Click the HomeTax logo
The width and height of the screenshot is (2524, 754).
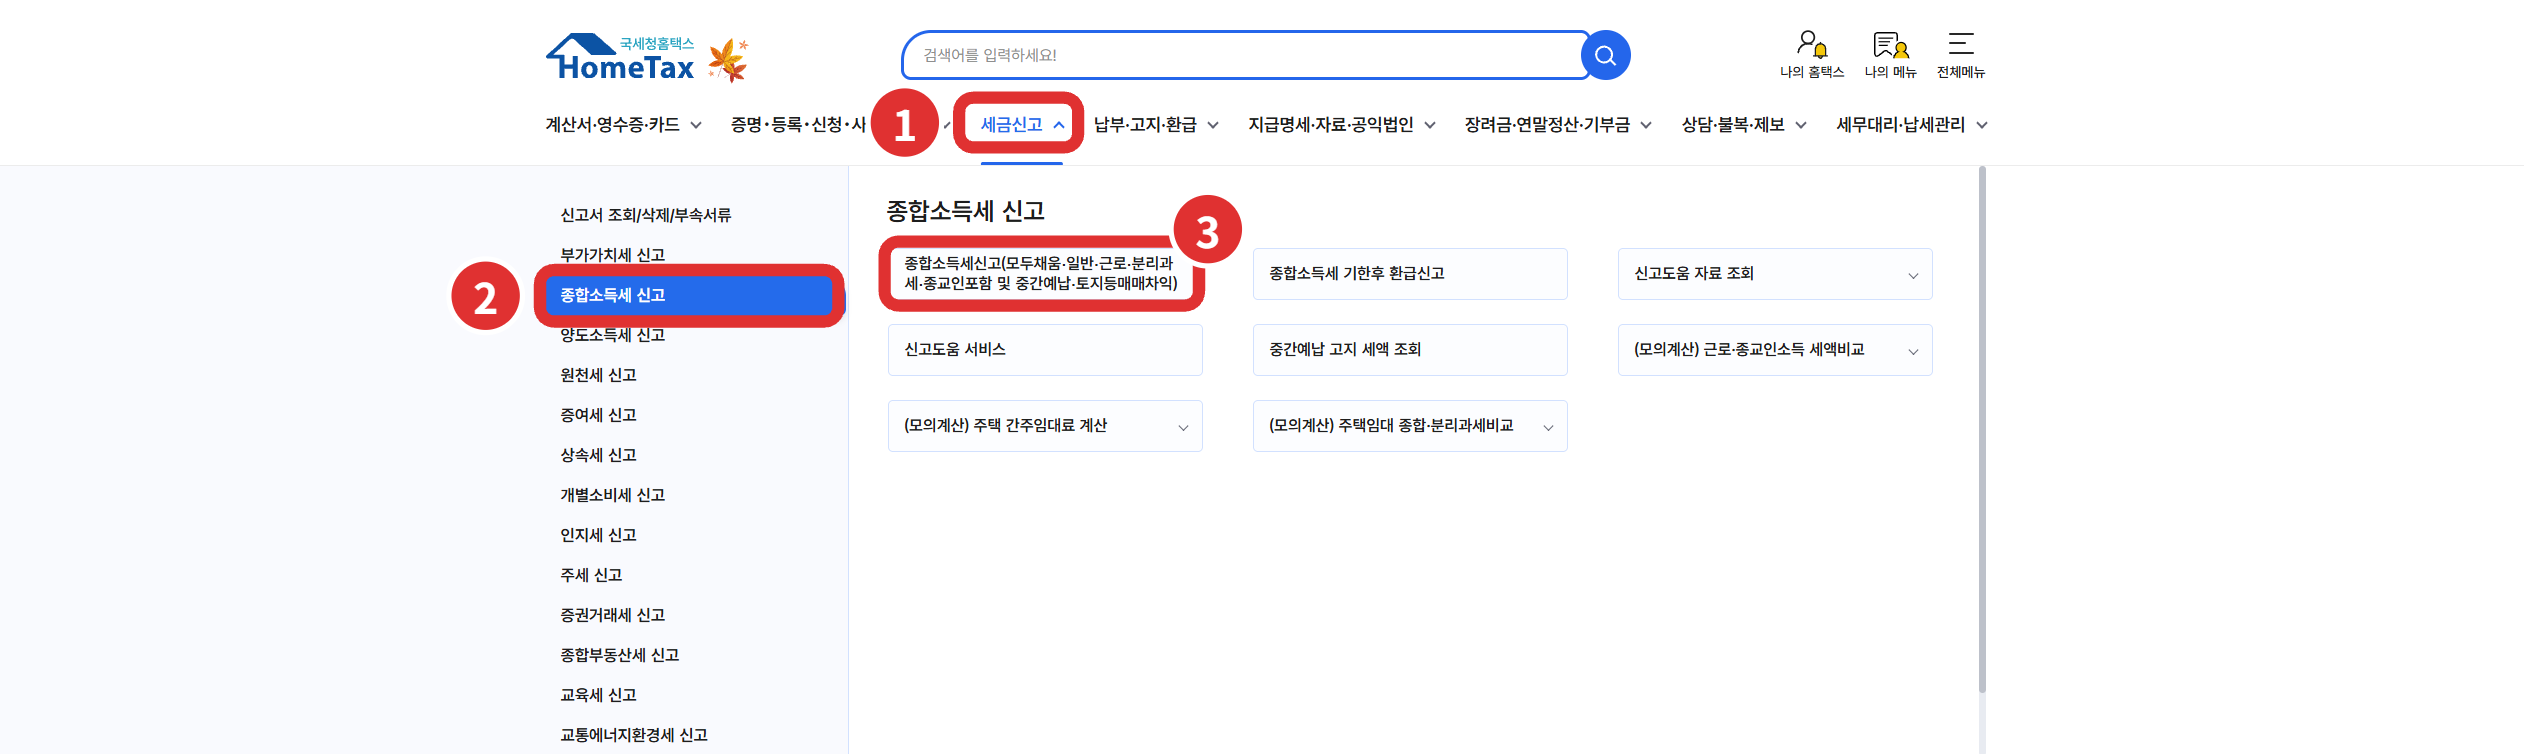pyautogui.click(x=620, y=57)
